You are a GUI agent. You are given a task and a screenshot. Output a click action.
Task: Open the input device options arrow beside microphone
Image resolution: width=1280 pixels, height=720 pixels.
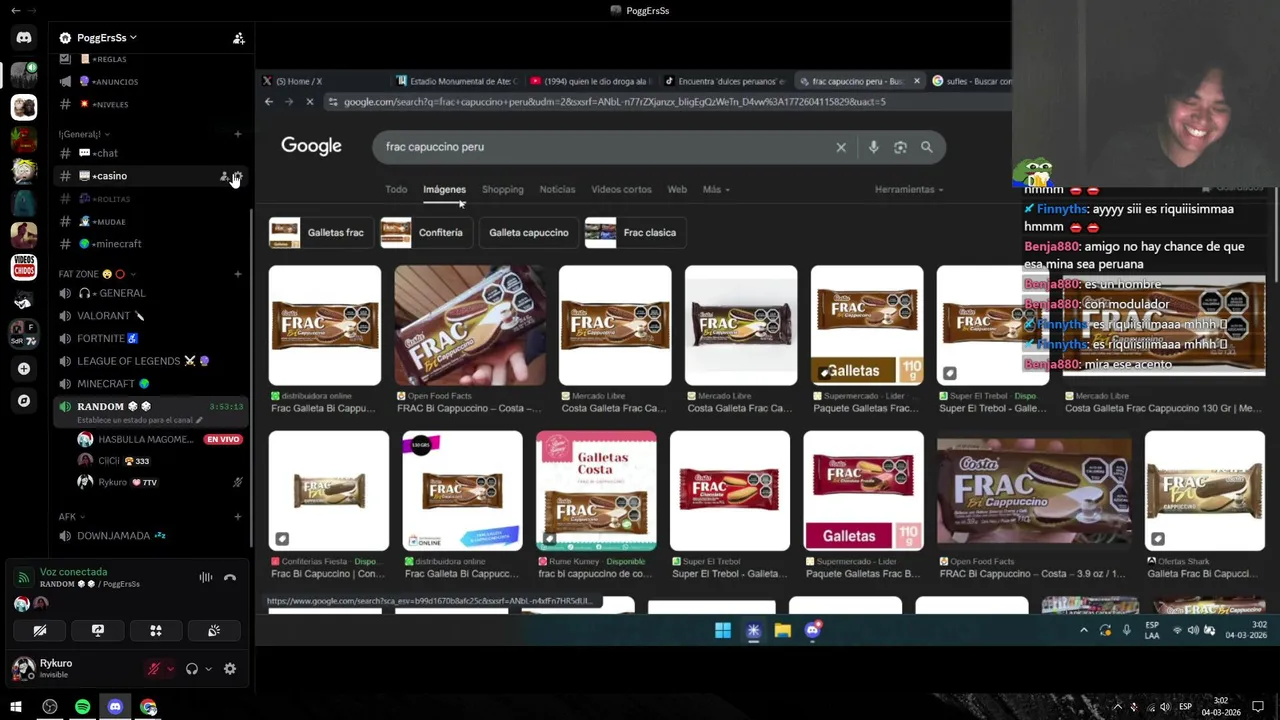coord(170,669)
